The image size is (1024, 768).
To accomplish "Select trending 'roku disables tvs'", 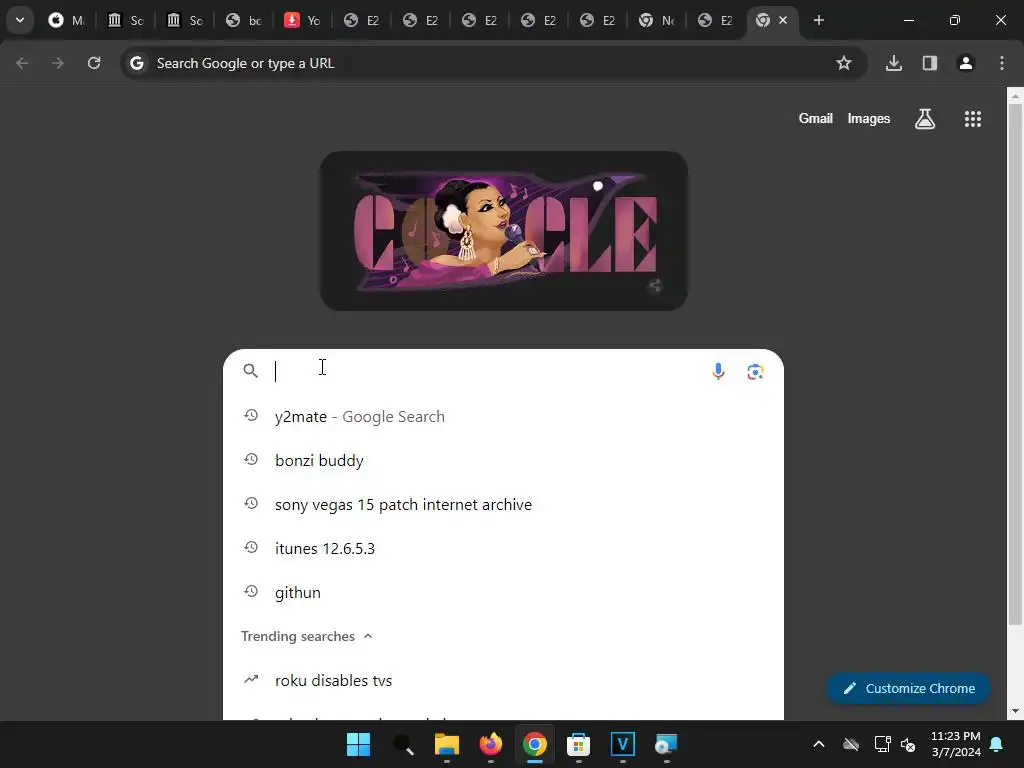I will point(504,680).
